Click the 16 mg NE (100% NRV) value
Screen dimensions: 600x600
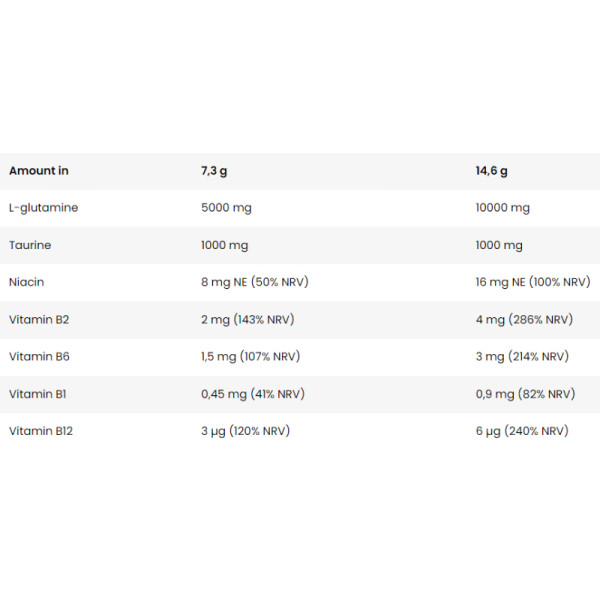click(533, 282)
